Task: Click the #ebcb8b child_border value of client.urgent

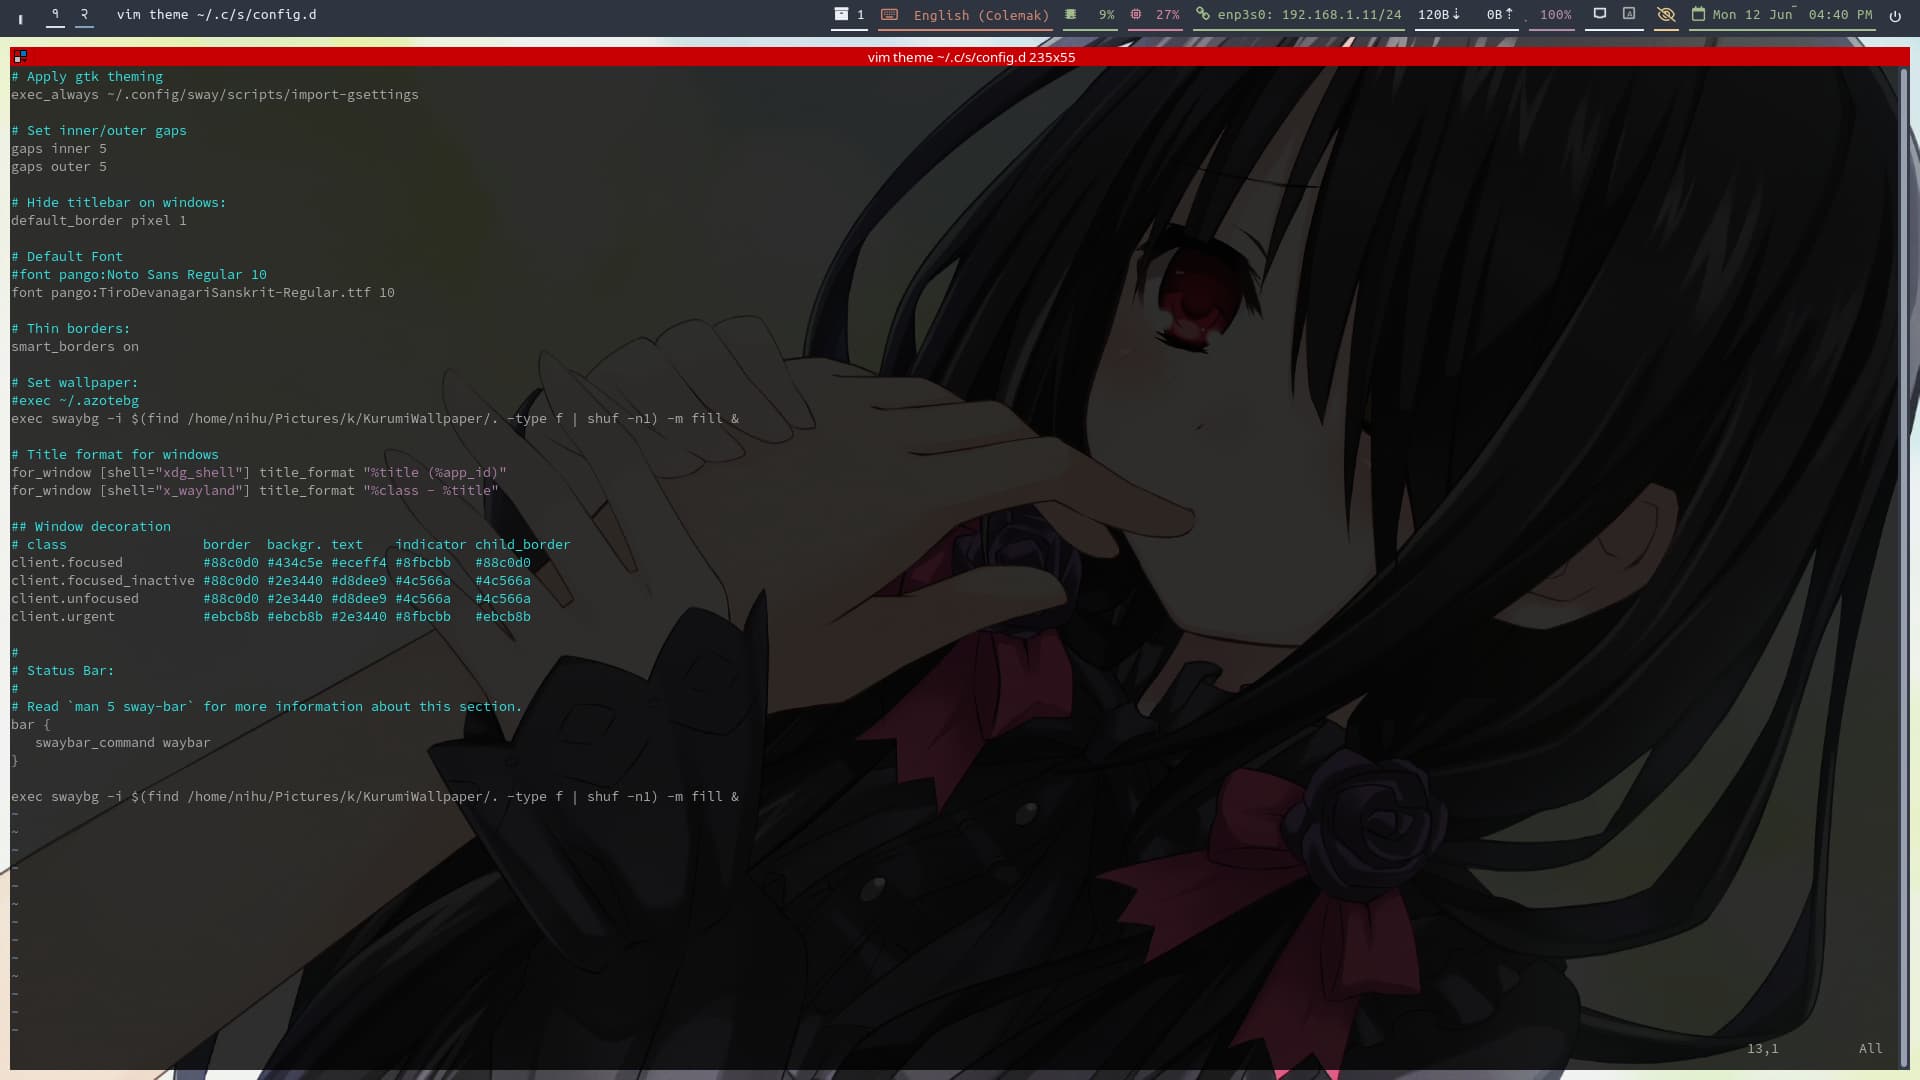Action: coord(503,617)
